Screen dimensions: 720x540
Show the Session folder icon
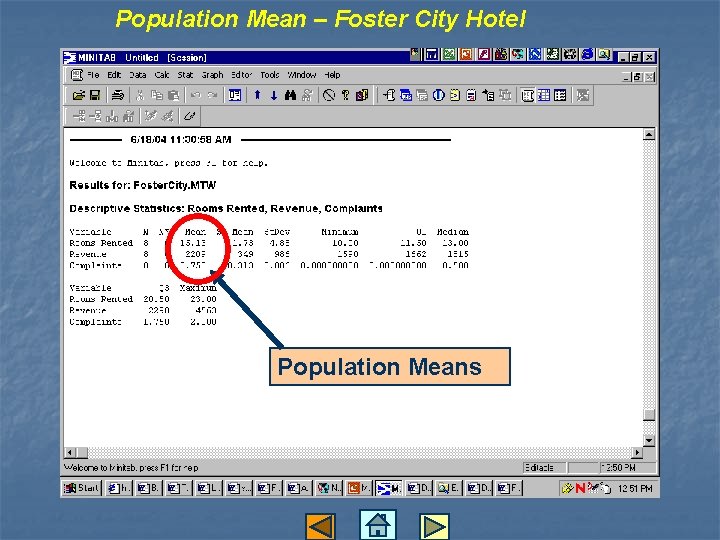point(389,96)
